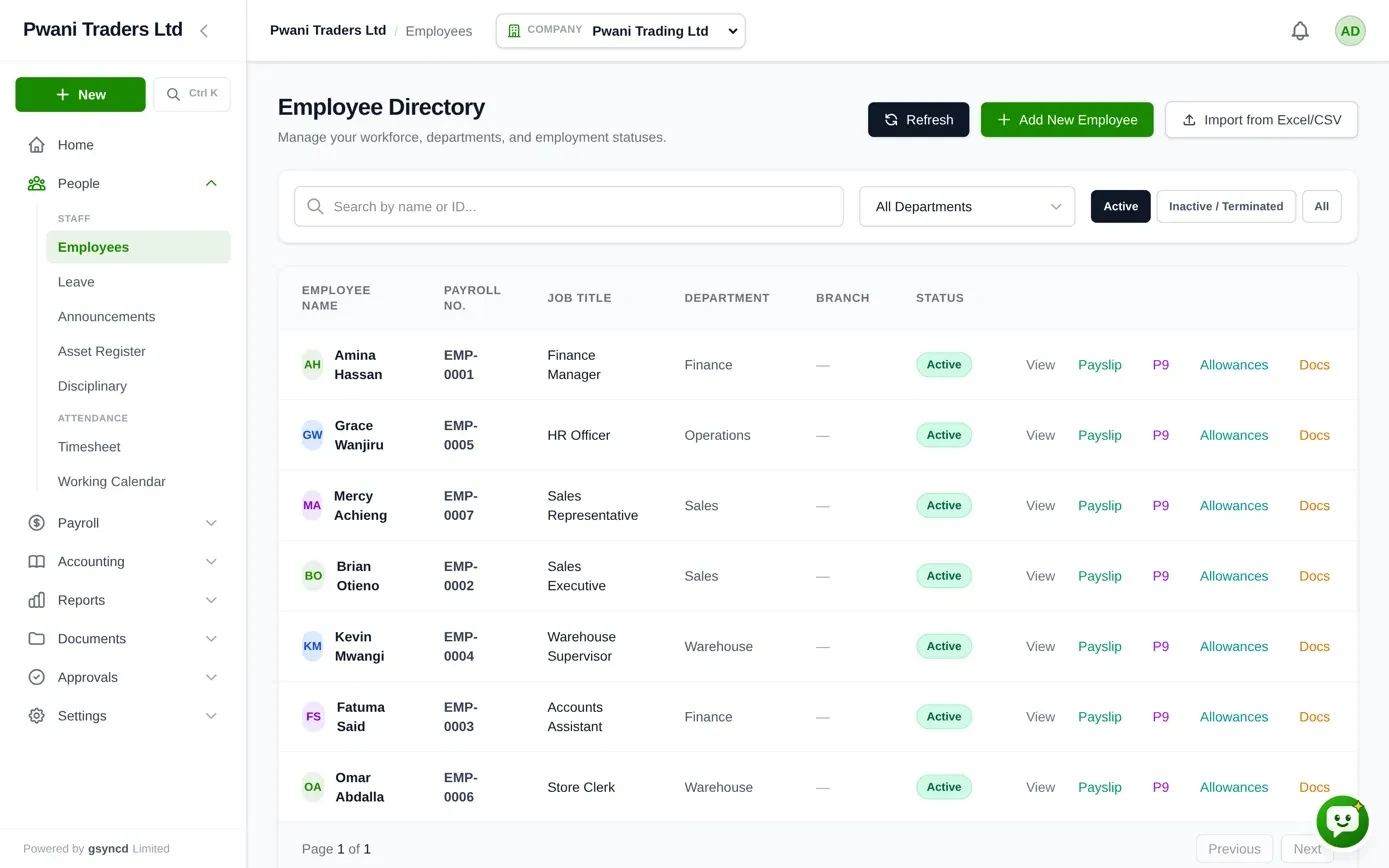This screenshot has width=1389, height=868.
Task: Click the Home icon in sidebar
Action: [37, 145]
